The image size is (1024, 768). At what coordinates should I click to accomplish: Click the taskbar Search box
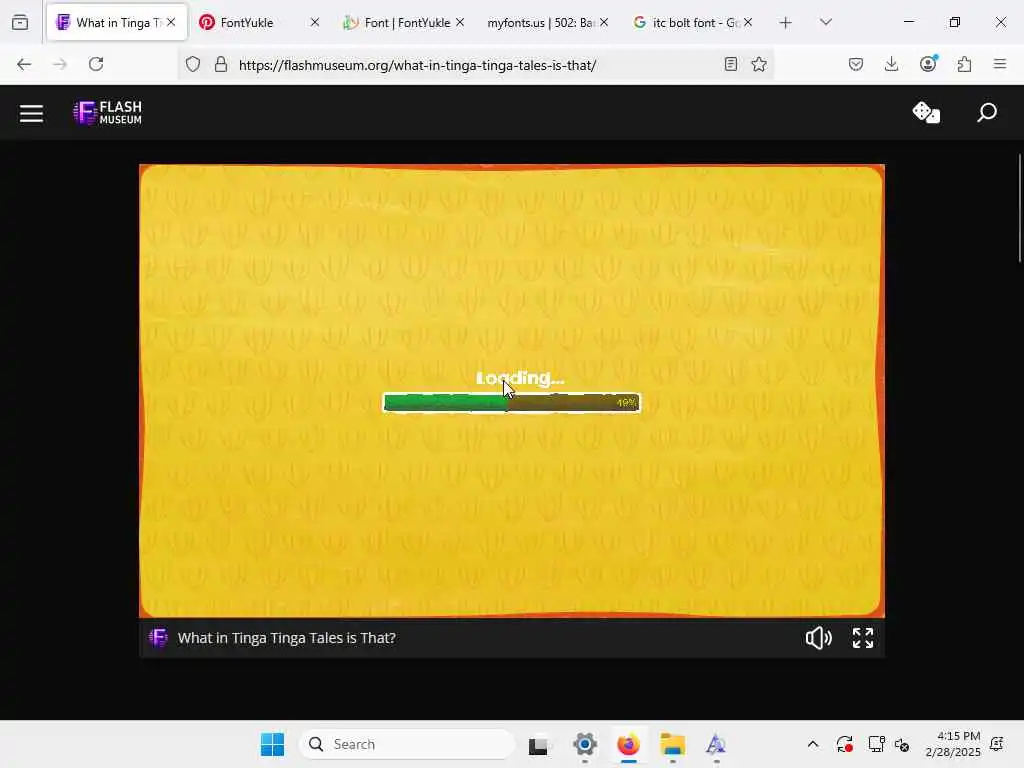(407, 744)
